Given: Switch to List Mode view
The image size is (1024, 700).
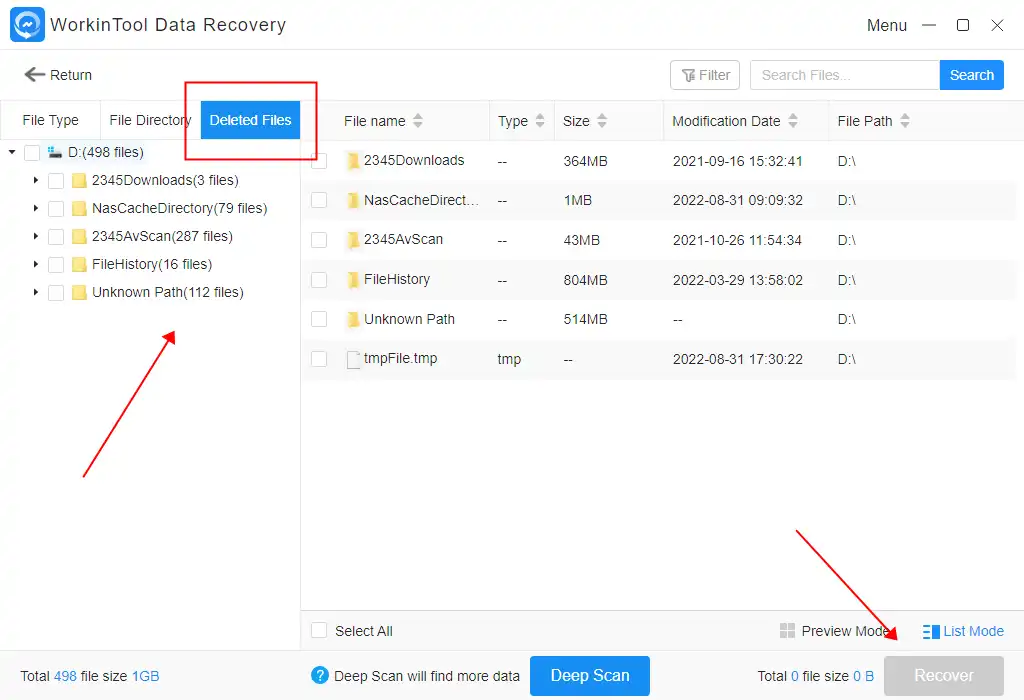Looking at the screenshot, I should 963,631.
